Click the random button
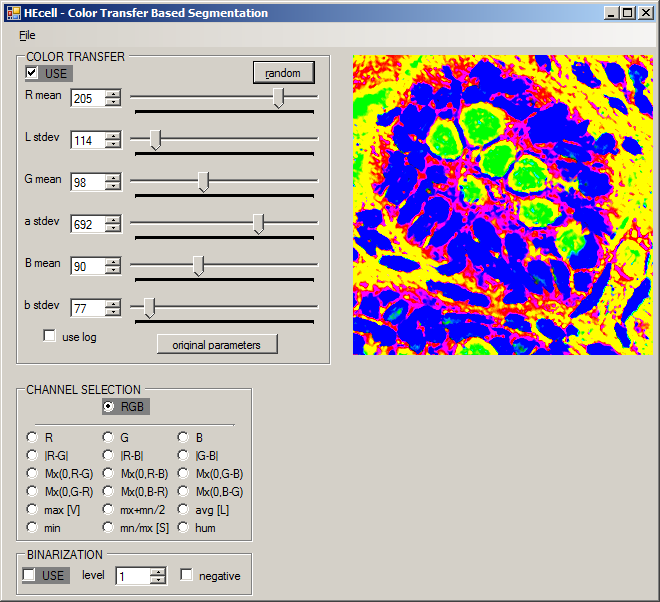Viewport: 660px width, 602px height. click(283, 73)
